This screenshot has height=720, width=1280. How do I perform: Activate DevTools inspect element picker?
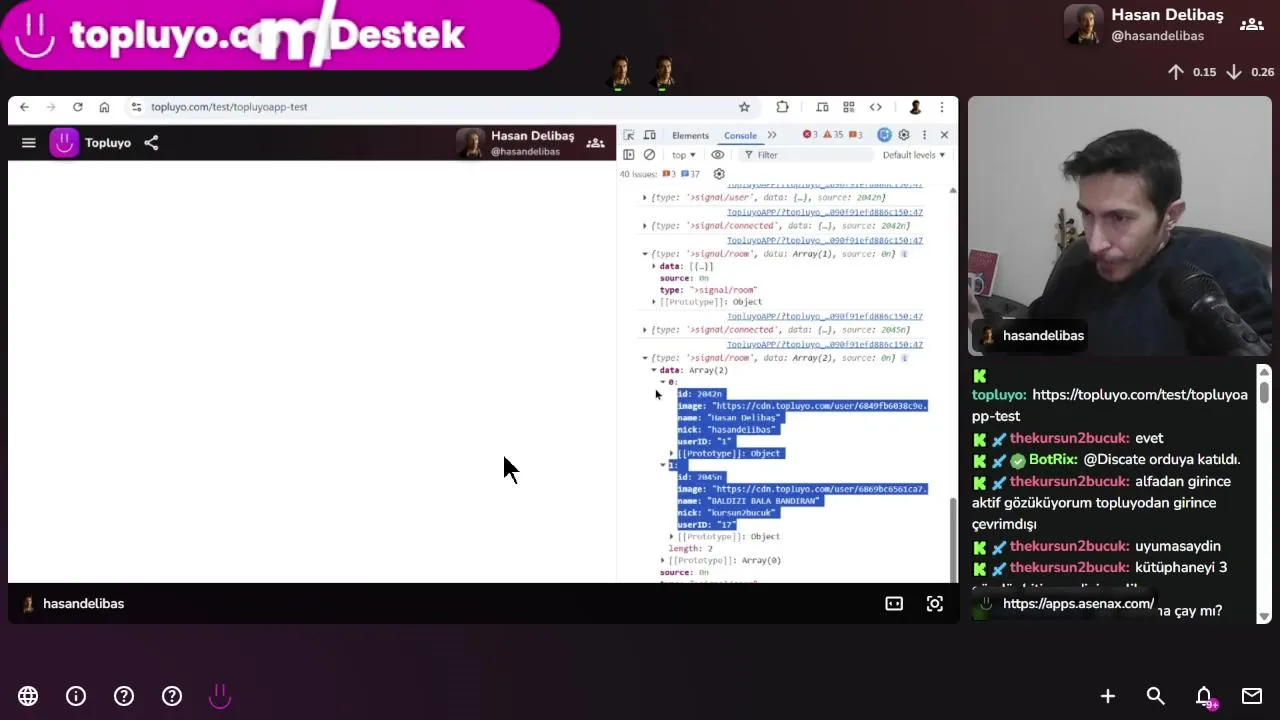coord(629,135)
